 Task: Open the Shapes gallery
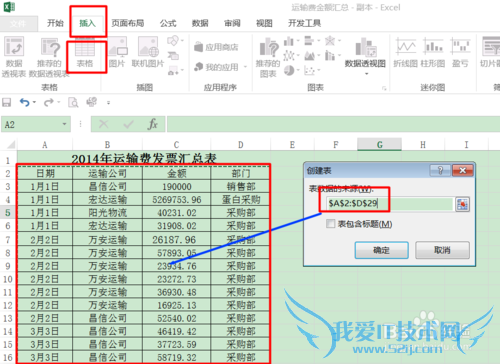[x=175, y=41]
